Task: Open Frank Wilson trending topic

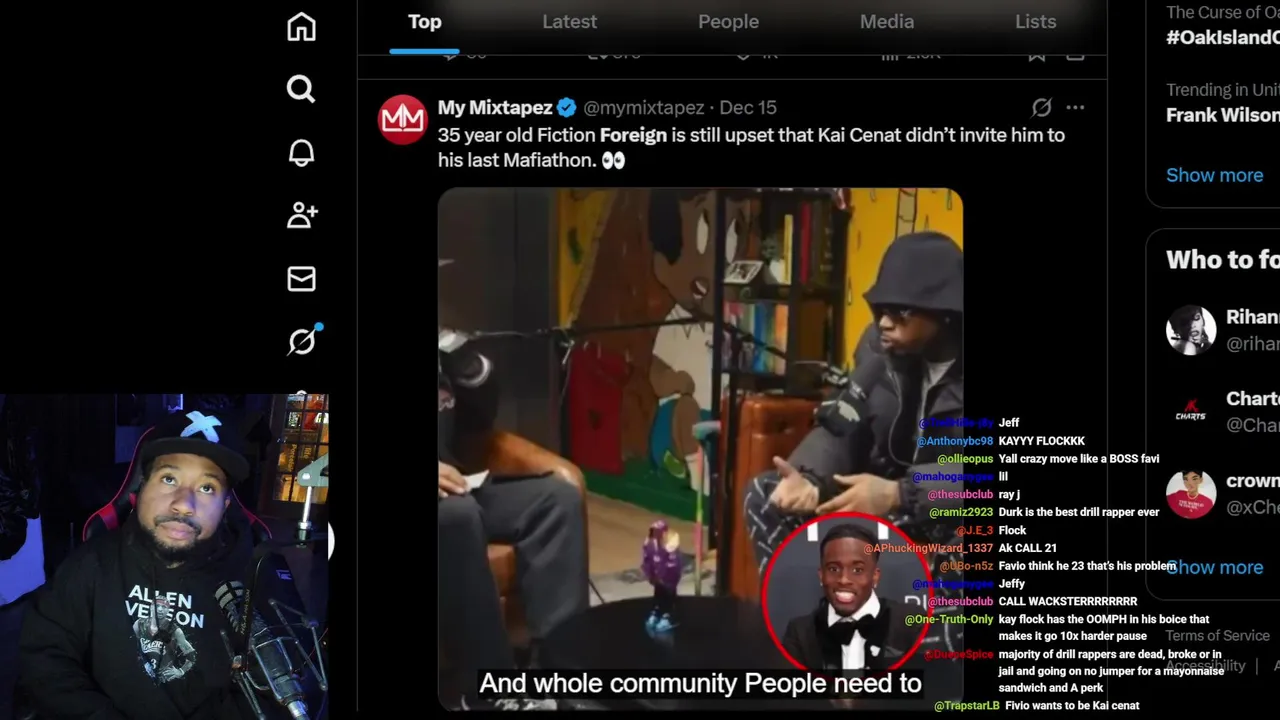Action: 1222,115
